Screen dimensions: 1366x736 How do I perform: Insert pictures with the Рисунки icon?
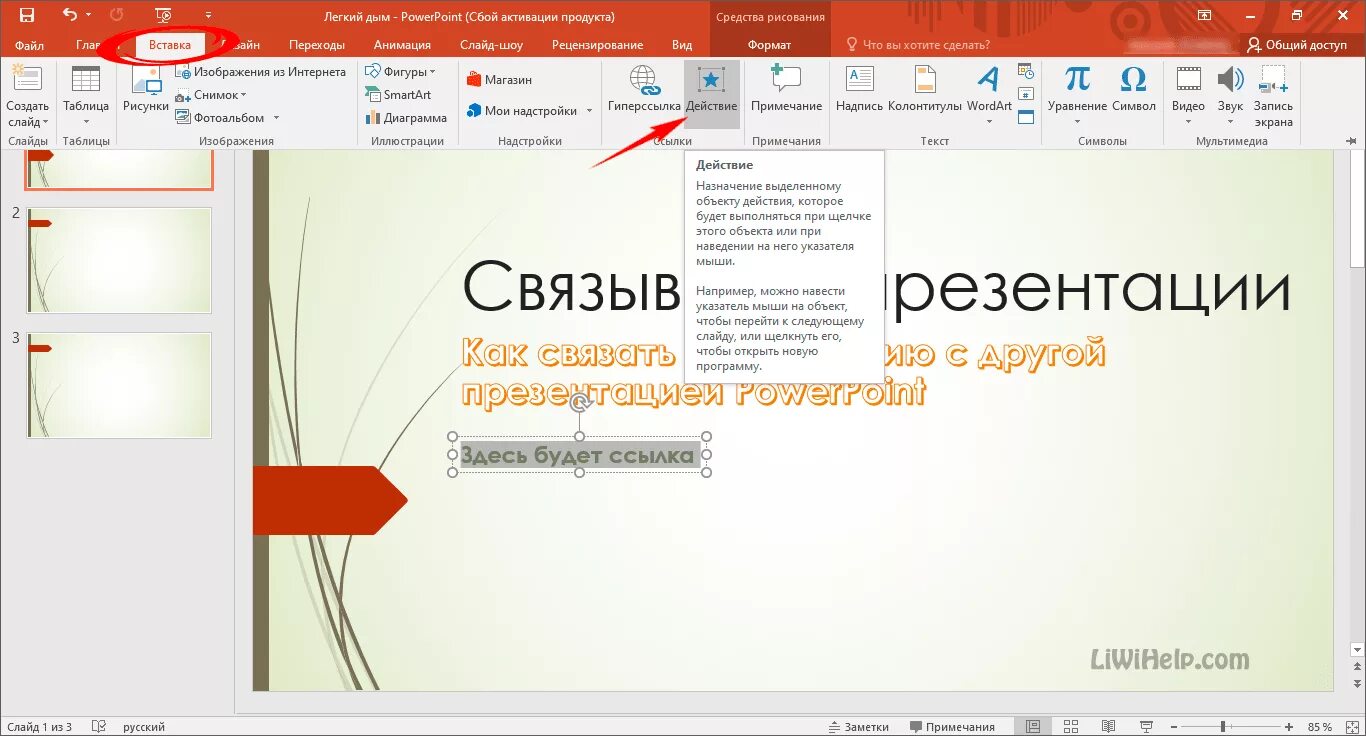(146, 88)
